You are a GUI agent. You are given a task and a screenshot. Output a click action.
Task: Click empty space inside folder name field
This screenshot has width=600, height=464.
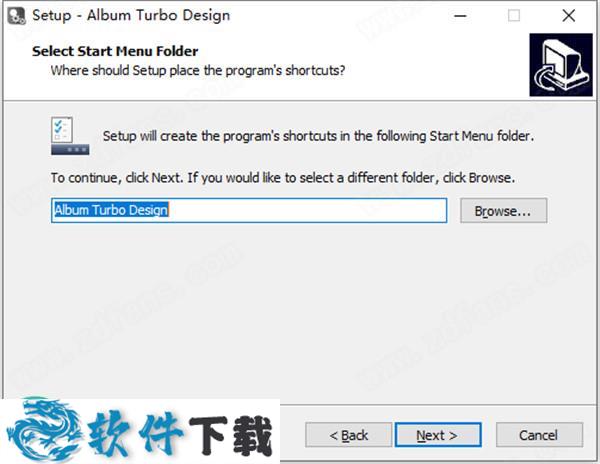[306, 210]
